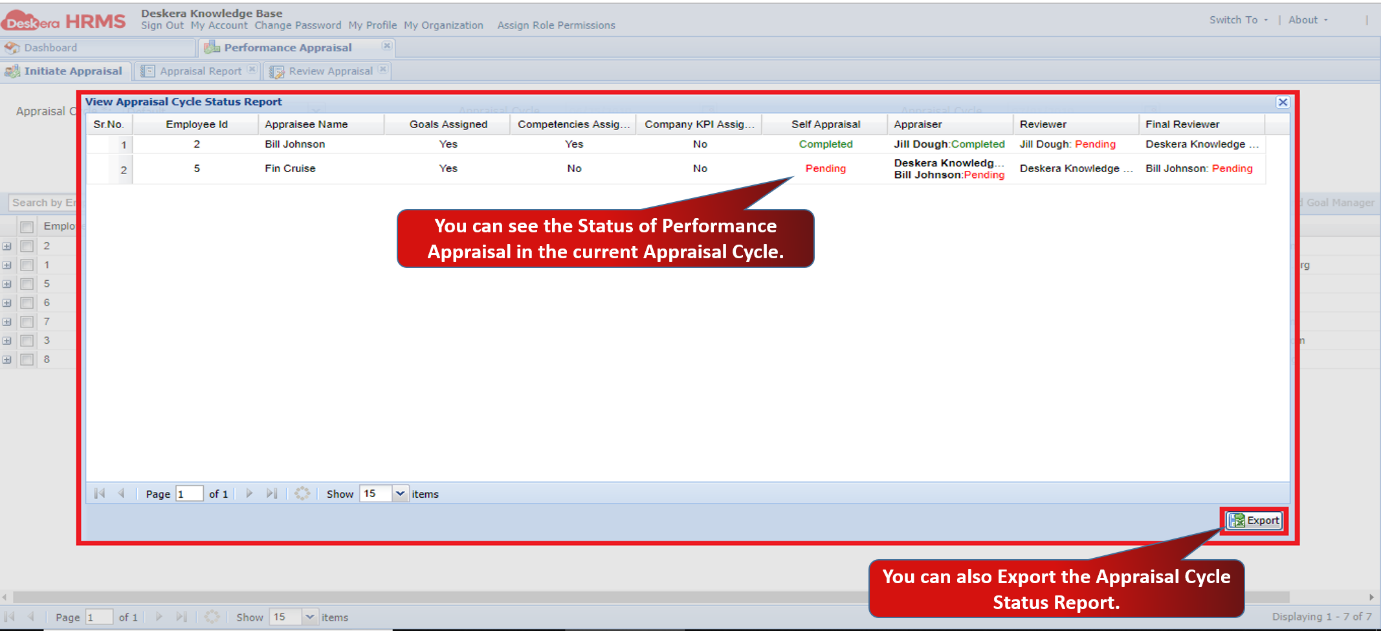Check the select-all checkbox in the employee grid
1381x631 pixels.
point(27,225)
